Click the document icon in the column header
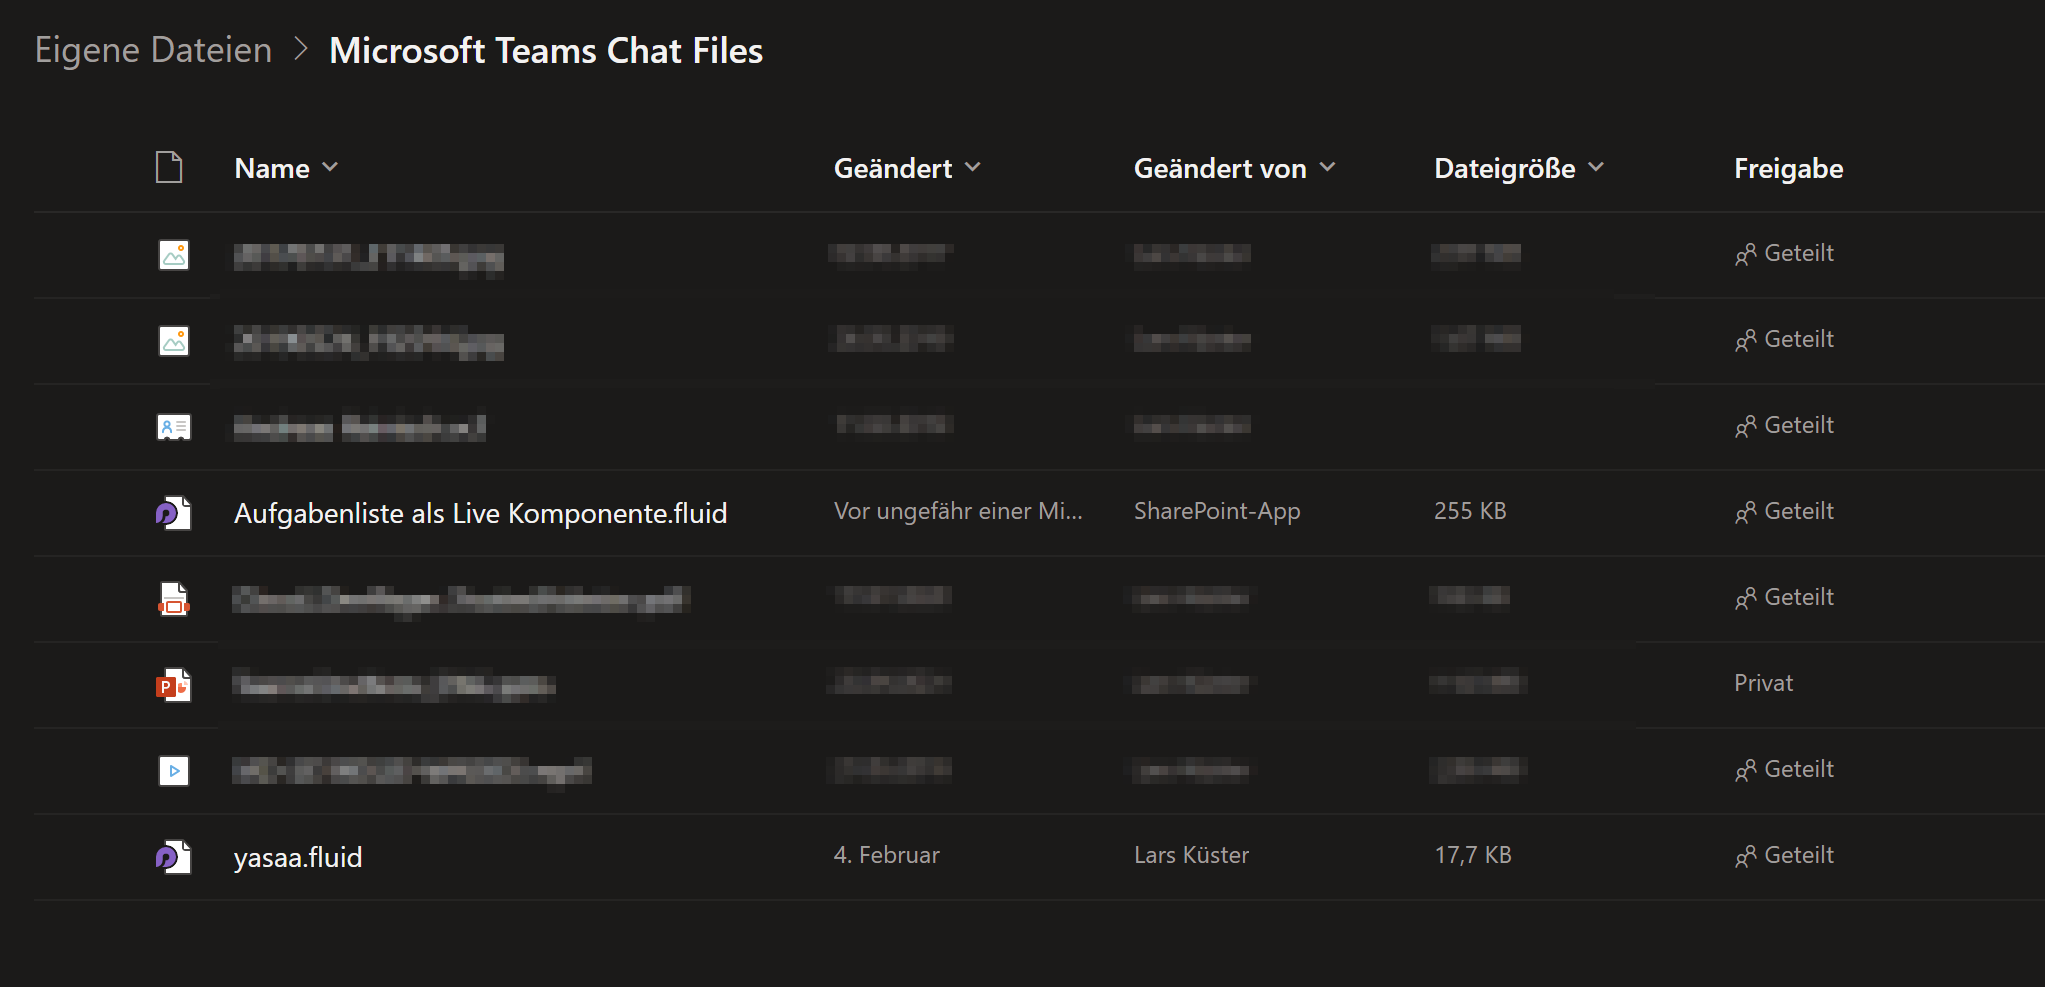 (170, 167)
